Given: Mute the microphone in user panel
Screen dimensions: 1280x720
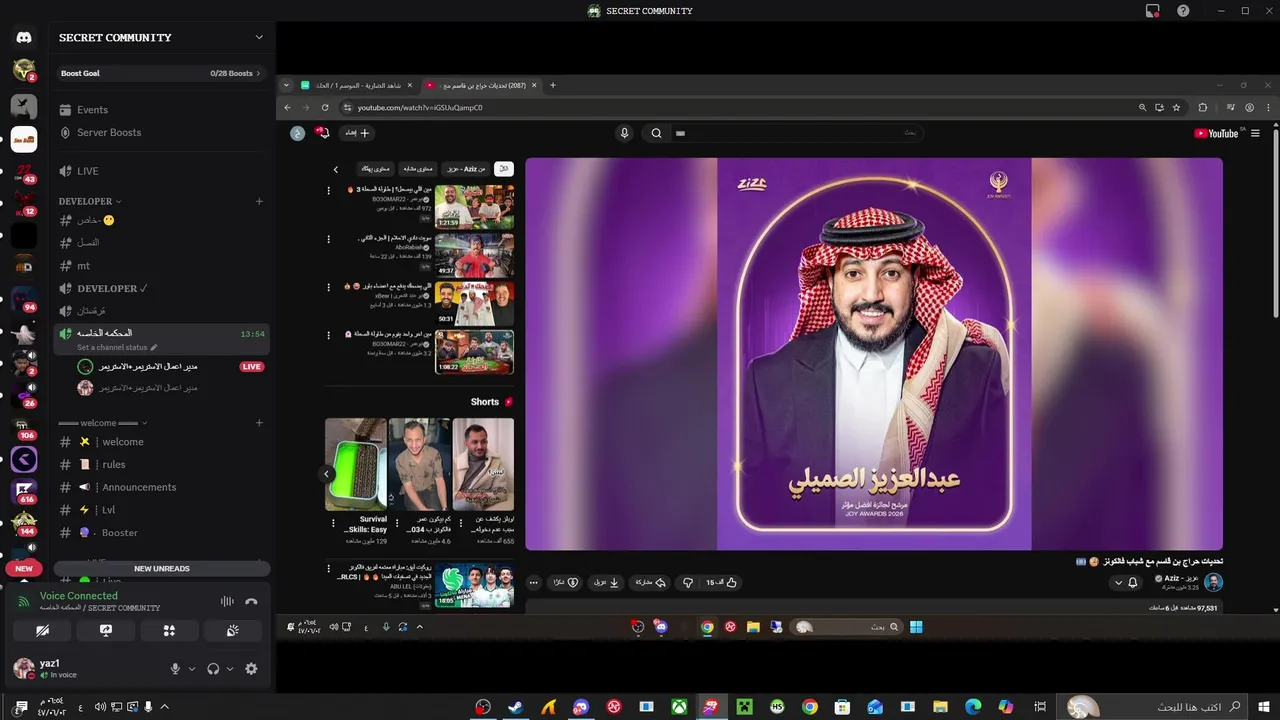Looking at the screenshot, I should click(175, 669).
